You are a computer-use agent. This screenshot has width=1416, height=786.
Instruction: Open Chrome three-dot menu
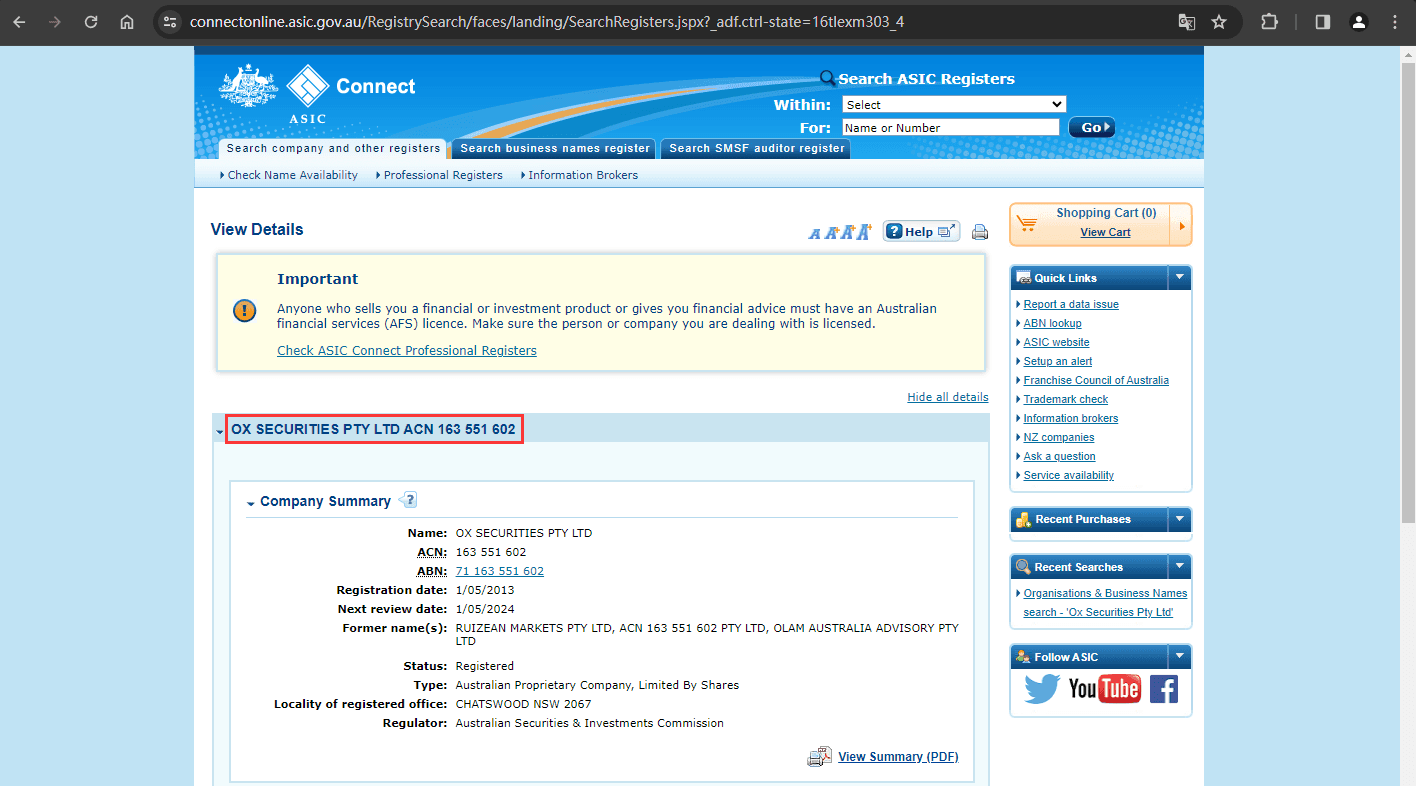click(x=1395, y=21)
